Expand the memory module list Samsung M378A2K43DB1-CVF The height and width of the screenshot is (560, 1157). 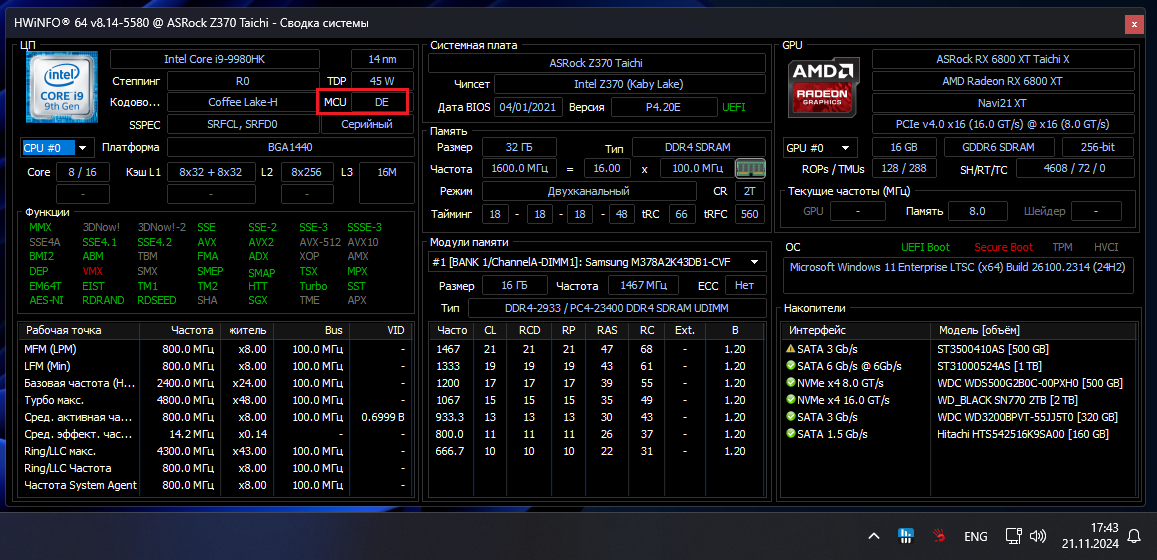coord(597,261)
